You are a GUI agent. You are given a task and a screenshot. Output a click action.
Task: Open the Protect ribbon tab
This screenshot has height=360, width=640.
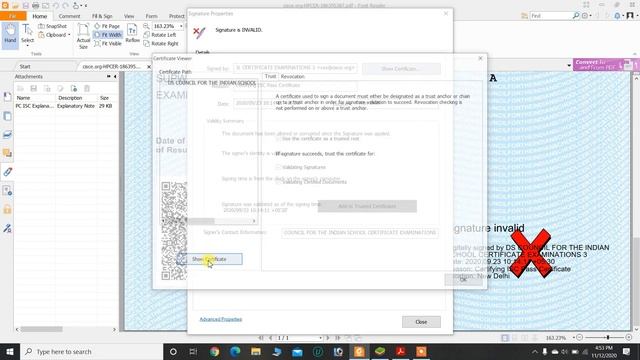click(176, 16)
